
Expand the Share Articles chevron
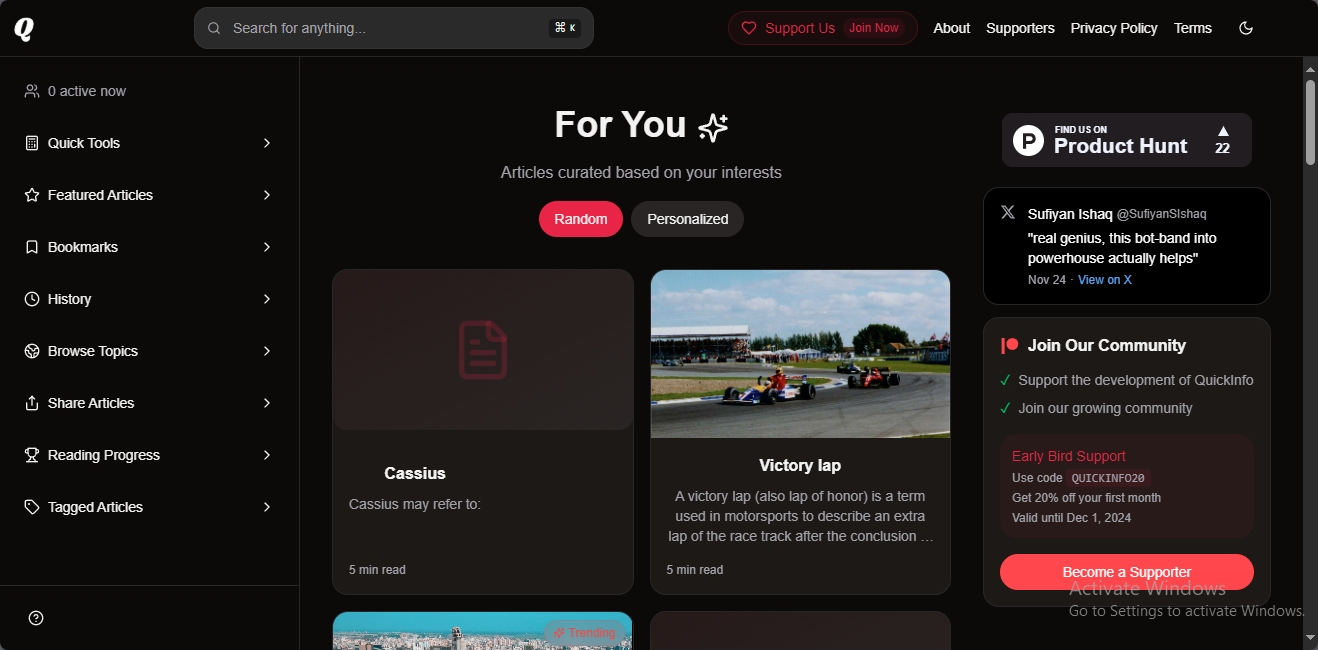pyautogui.click(x=267, y=403)
